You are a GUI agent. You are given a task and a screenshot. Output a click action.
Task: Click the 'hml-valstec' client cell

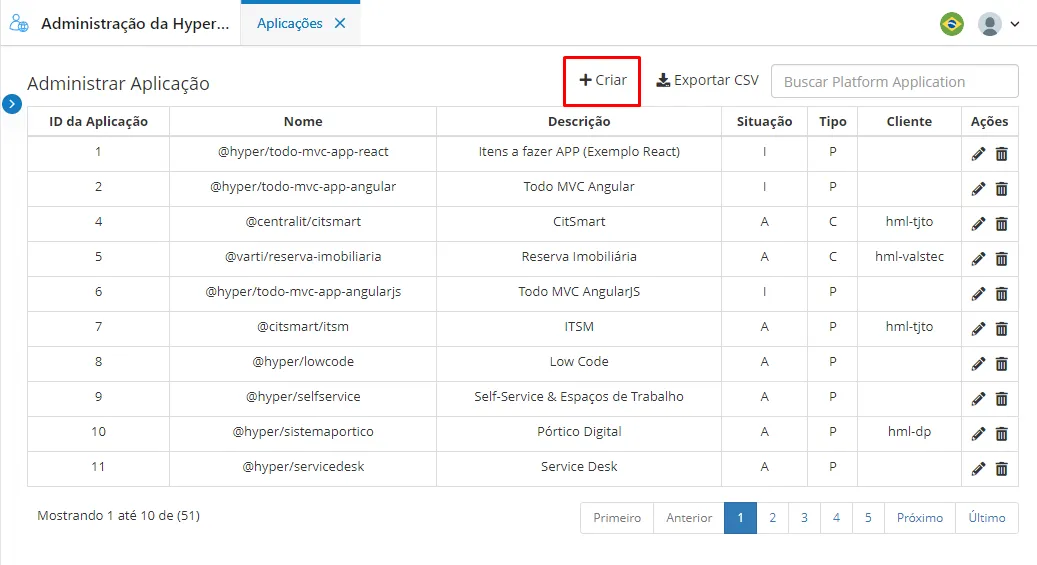click(909, 257)
